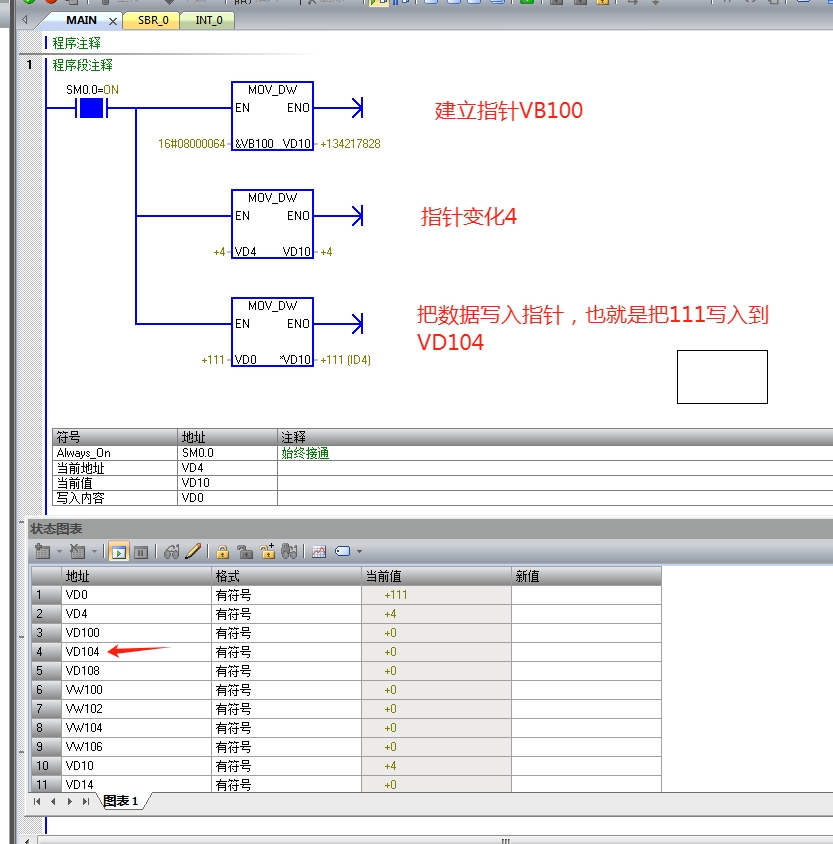The width and height of the screenshot is (833, 844).
Task: Click the unforce all lock icon
Action: pyautogui.click(x=267, y=551)
